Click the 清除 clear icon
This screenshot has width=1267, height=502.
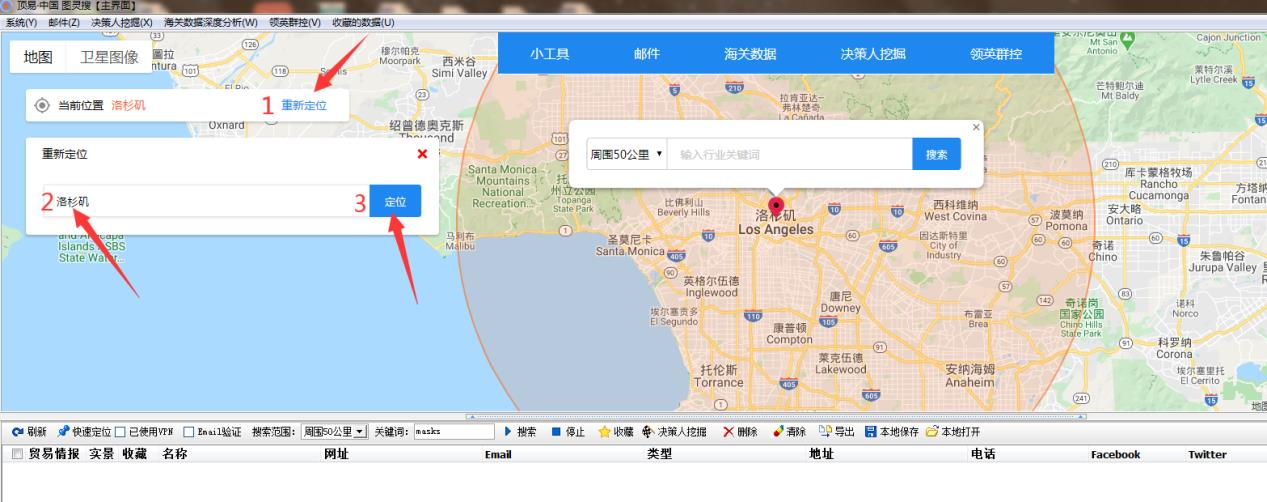coord(778,432)
